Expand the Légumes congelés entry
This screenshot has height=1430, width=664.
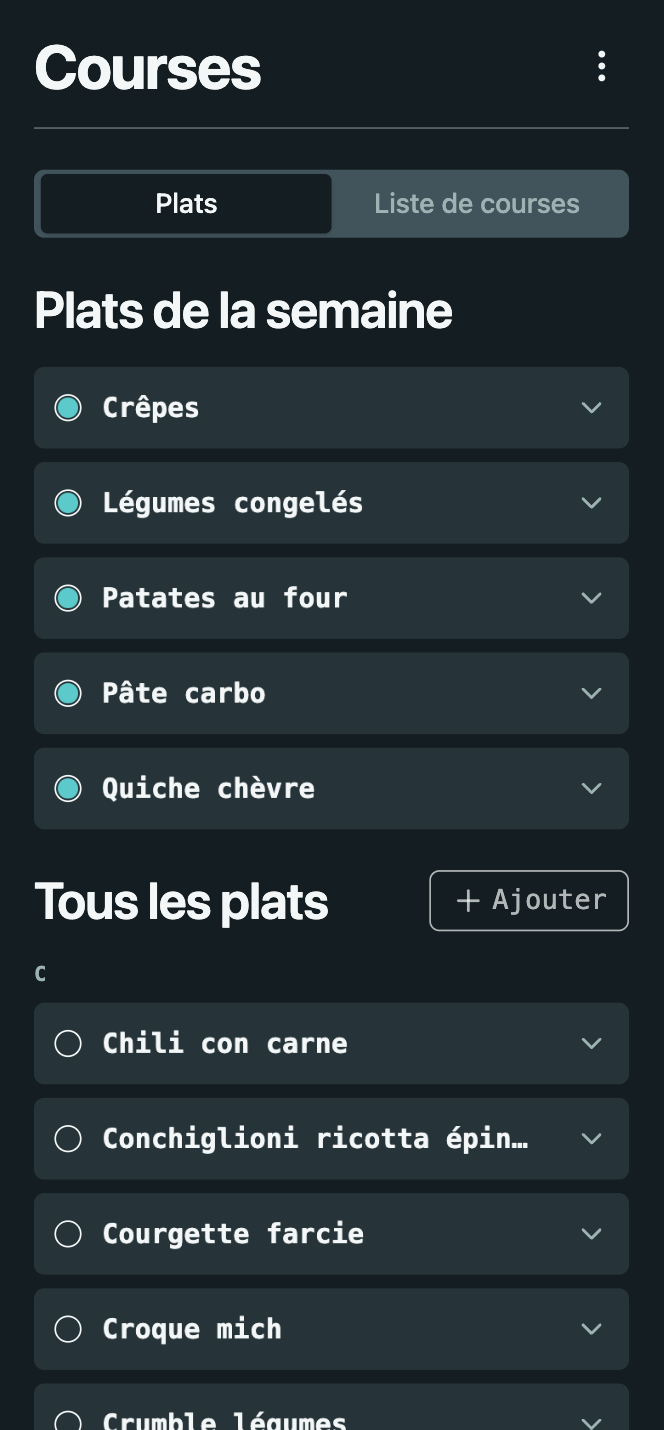pos(591,503)
